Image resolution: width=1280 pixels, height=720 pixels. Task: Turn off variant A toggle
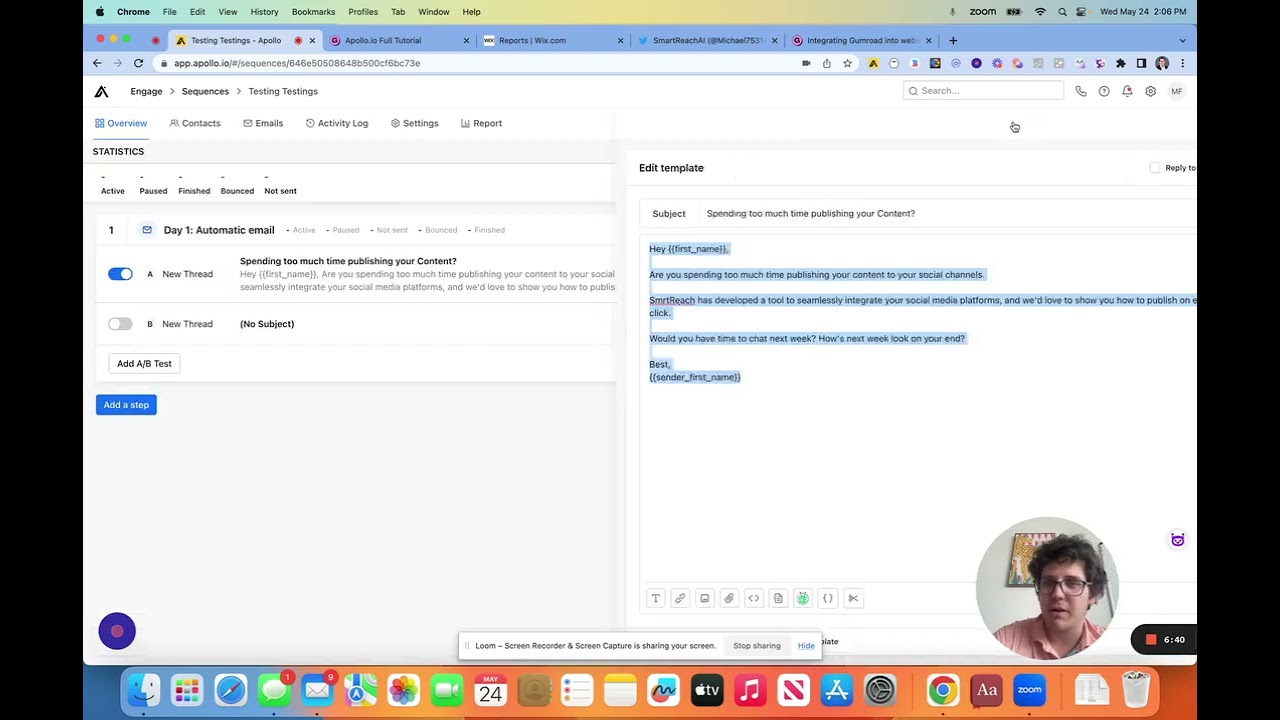click(120, 274)
